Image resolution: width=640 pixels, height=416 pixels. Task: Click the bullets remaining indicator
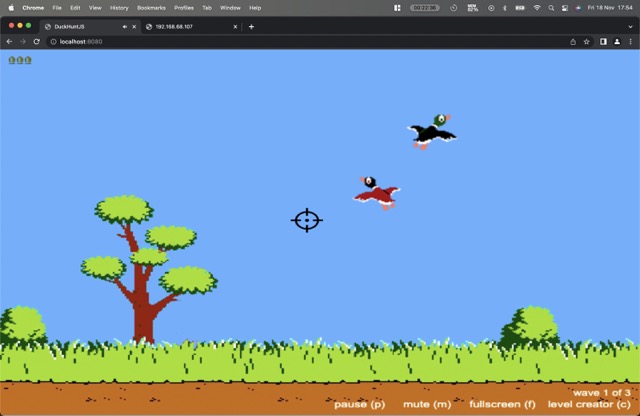[x=20, y=60]
